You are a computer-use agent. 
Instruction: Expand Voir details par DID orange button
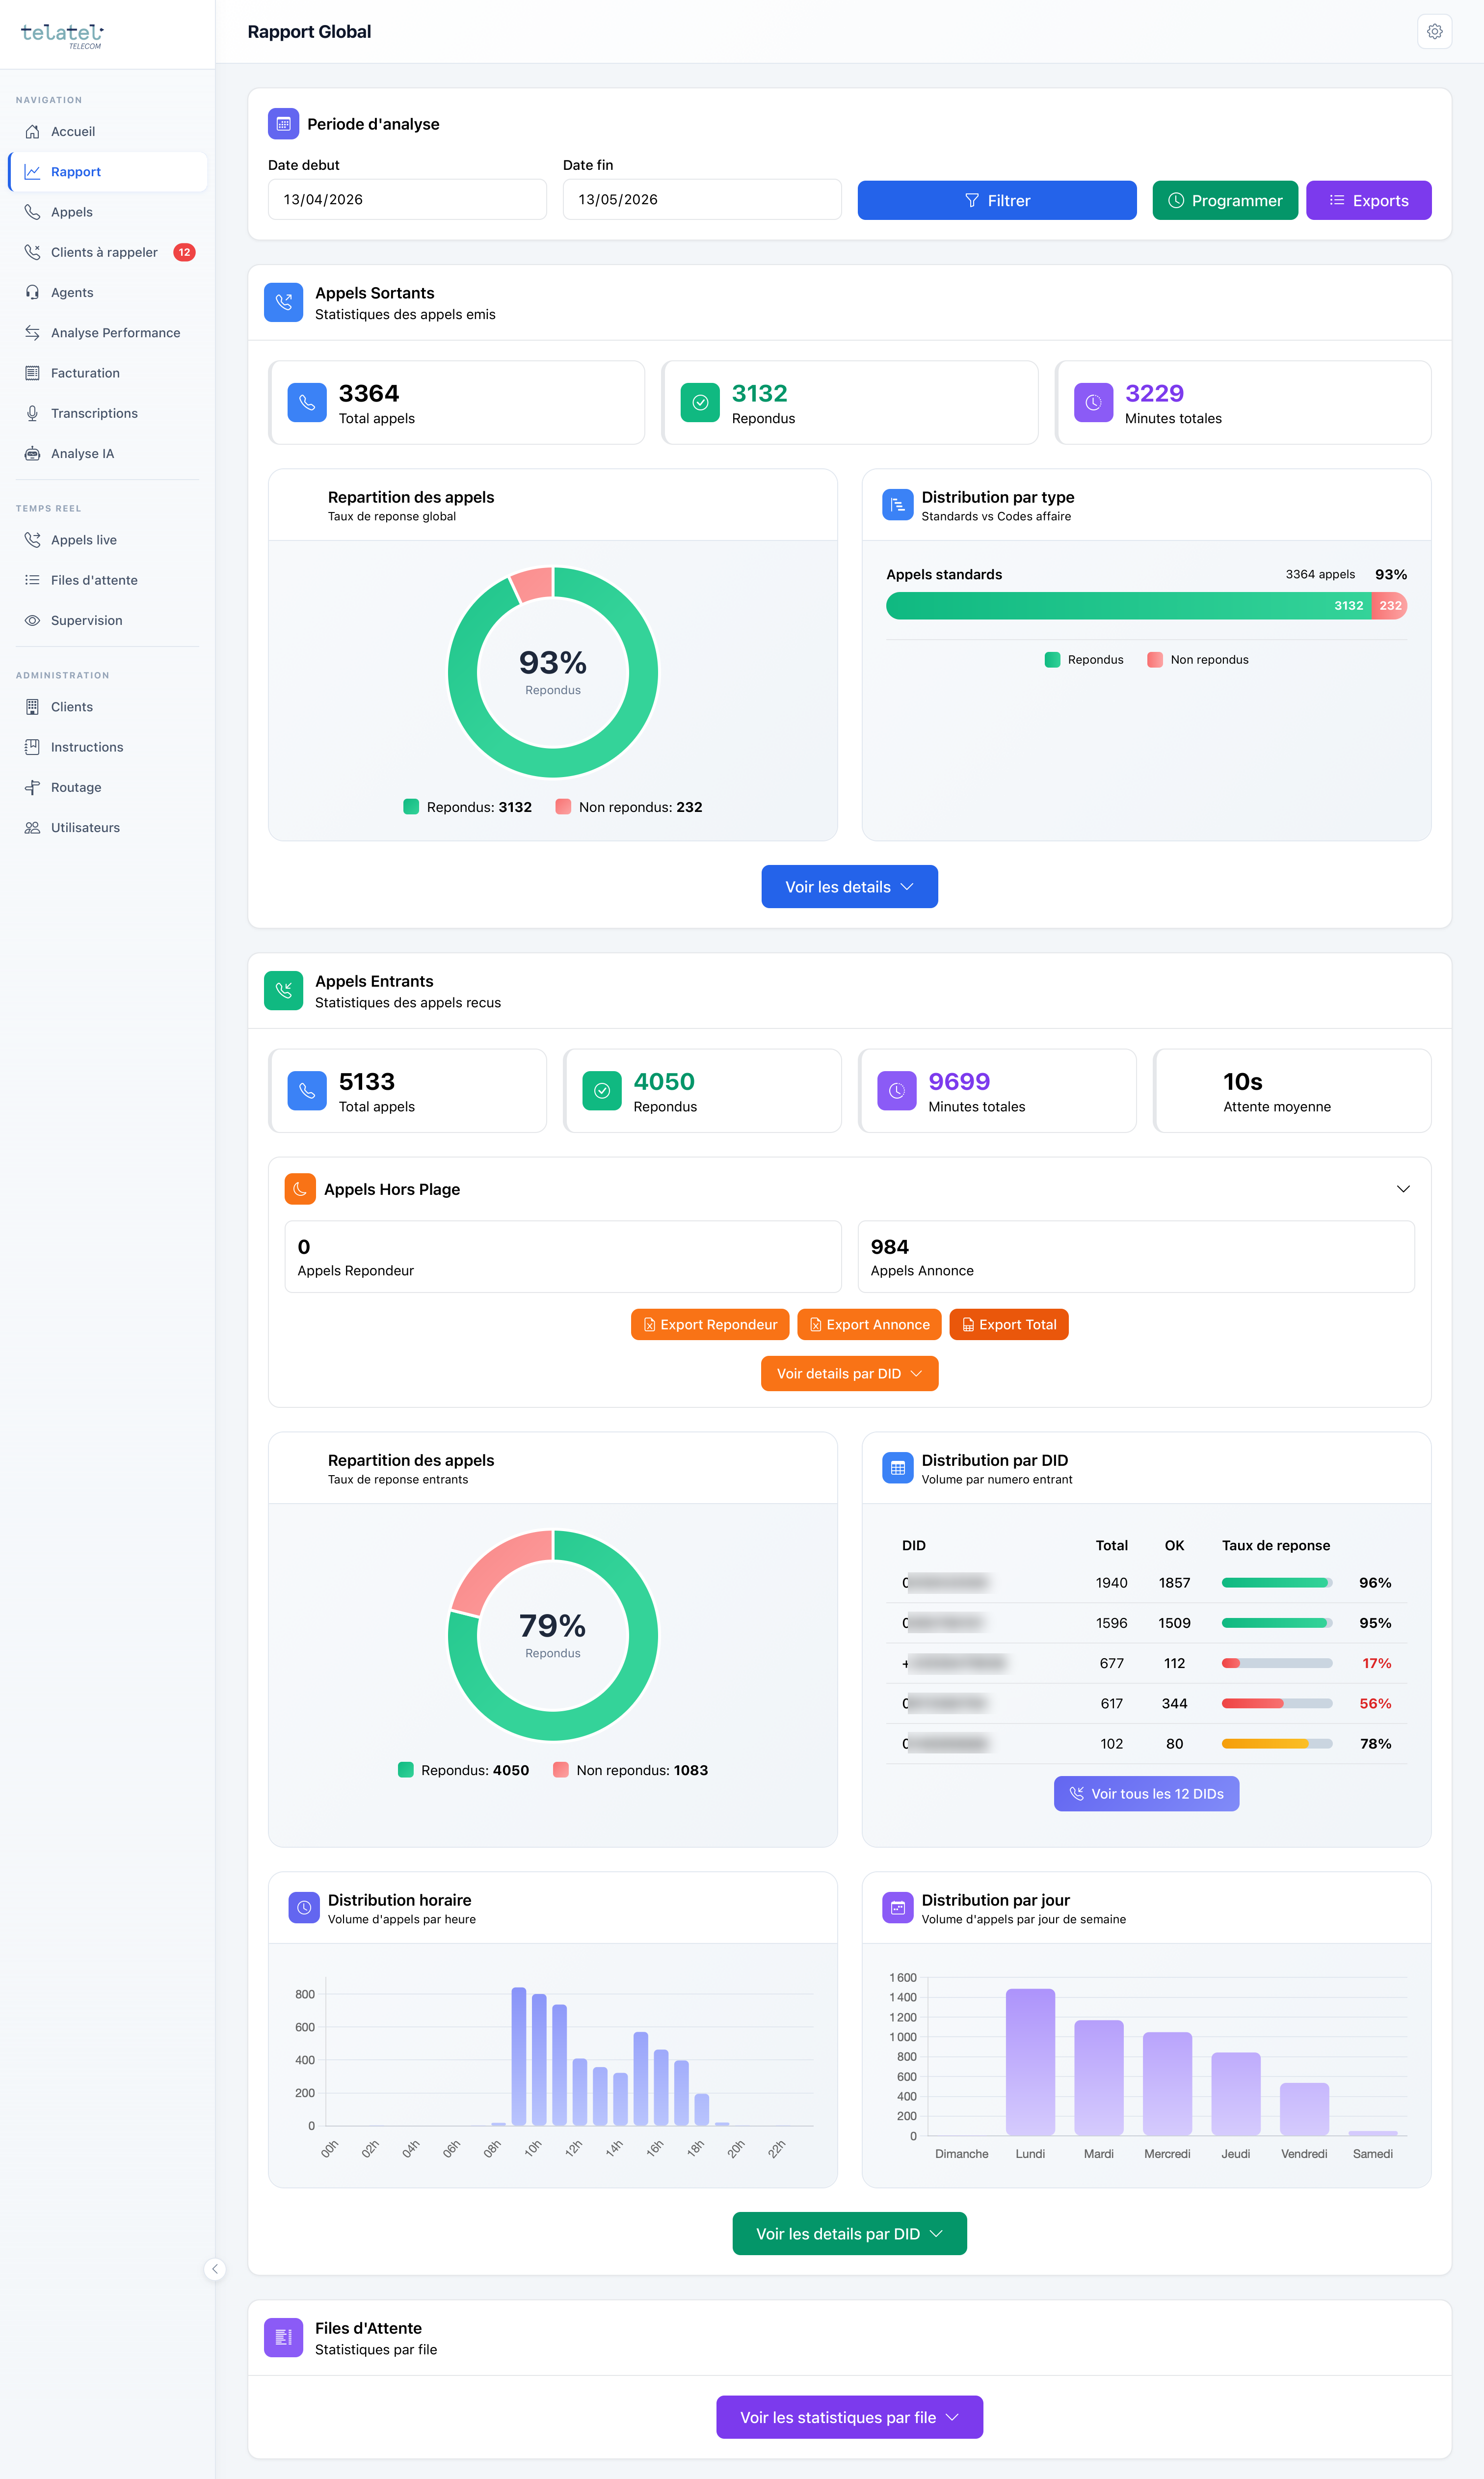pyautogui.click(x=849, y=1374)
